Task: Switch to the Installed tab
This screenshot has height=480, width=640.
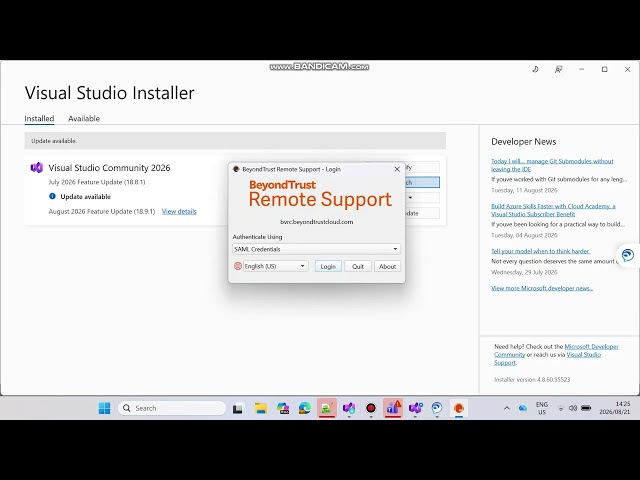Action: [x=39, y=118]
